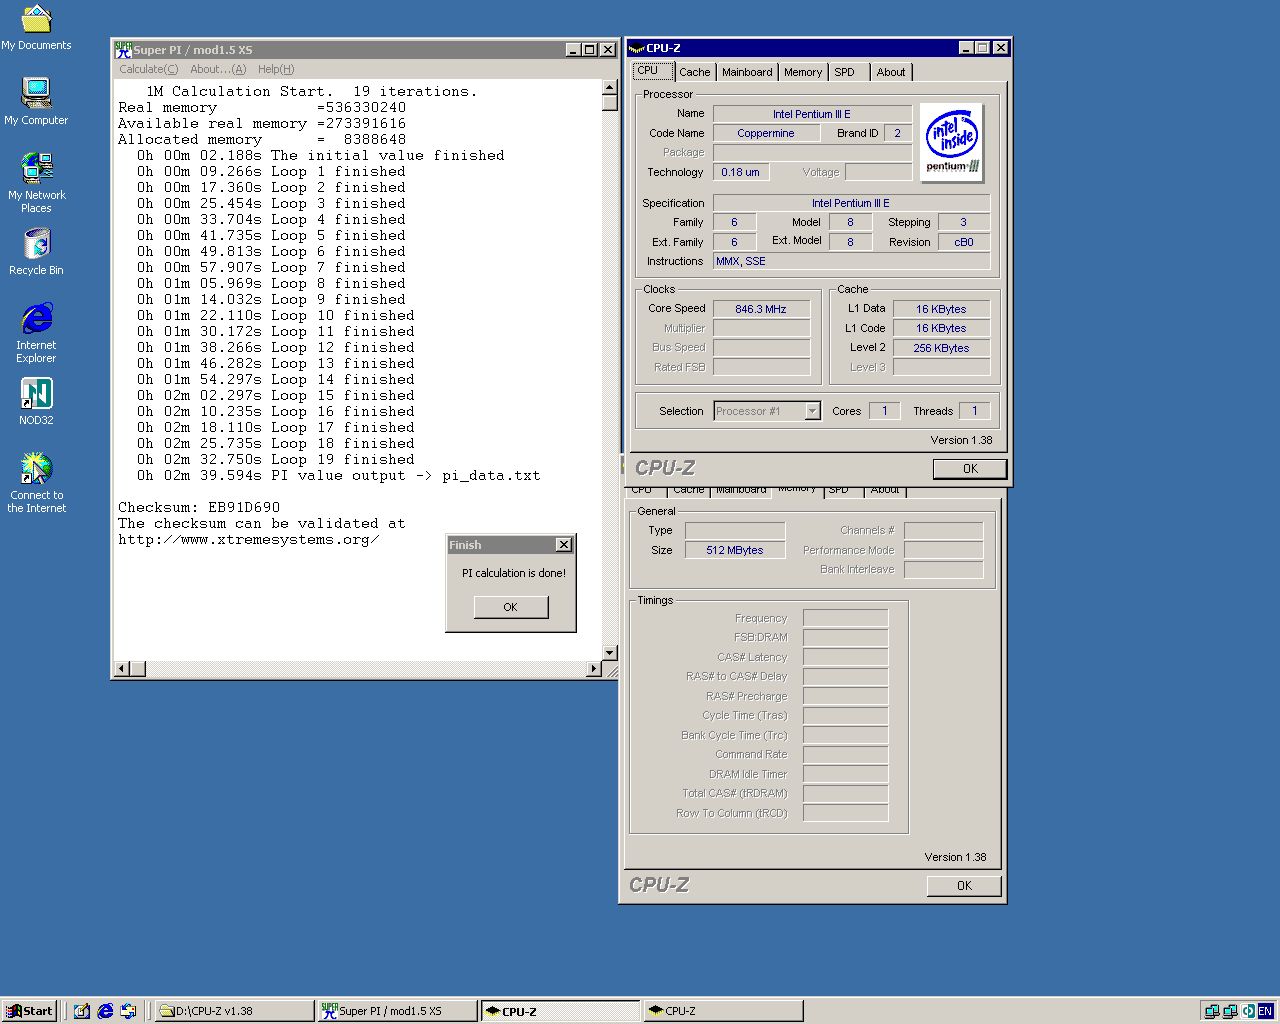This screenshot has height=1024, width=1280.
Task: Open the About menu in Super PI
Action: [218, 69]
